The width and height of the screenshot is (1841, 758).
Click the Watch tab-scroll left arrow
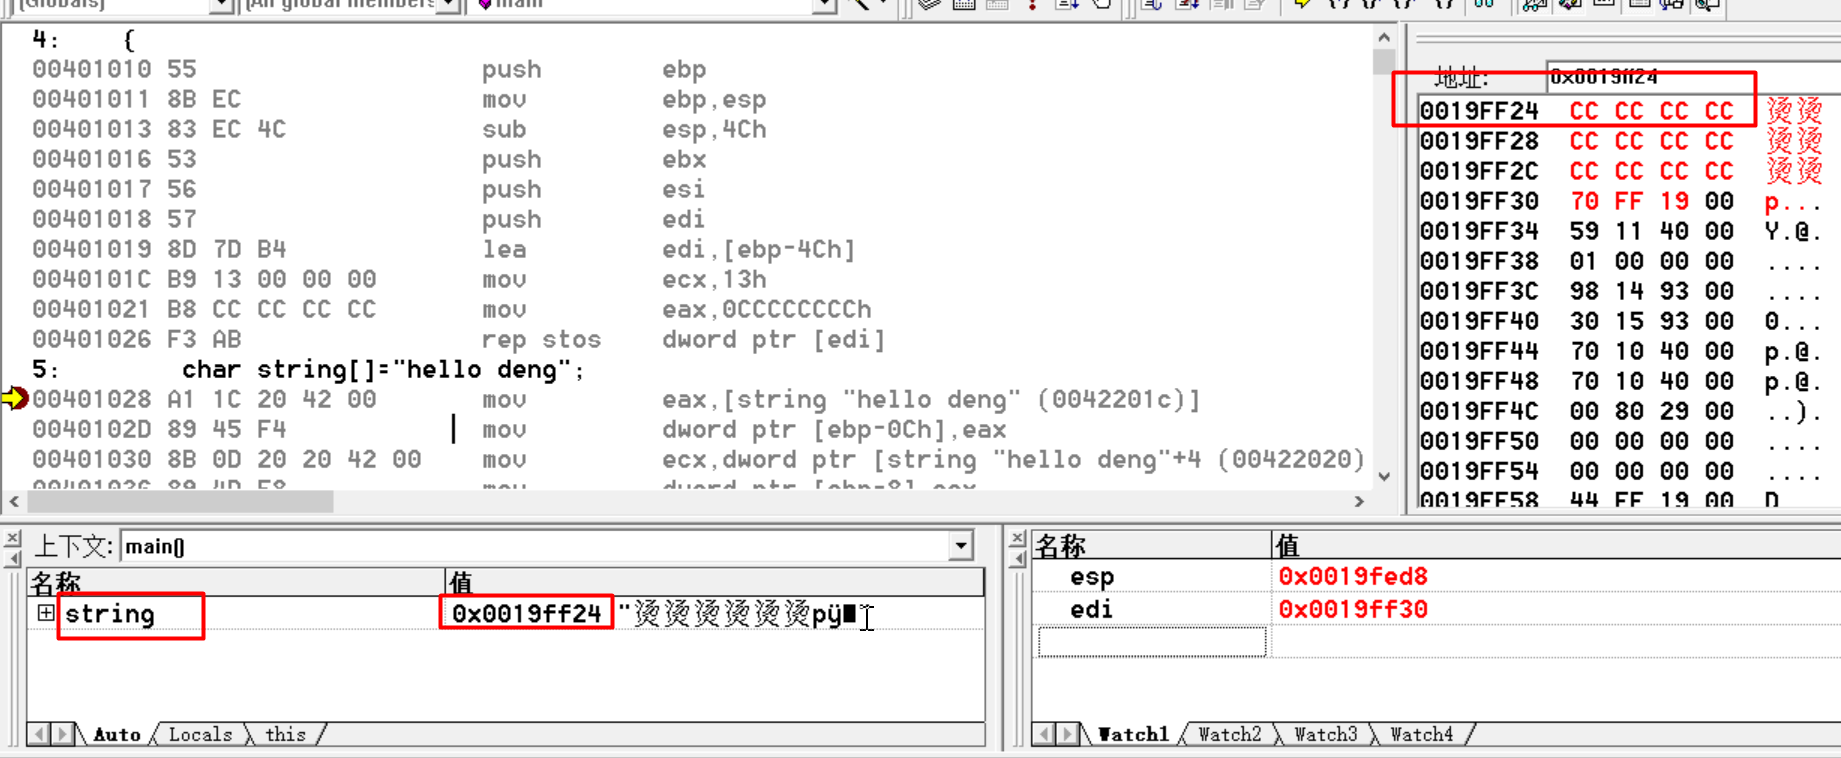click(1045, 734)
